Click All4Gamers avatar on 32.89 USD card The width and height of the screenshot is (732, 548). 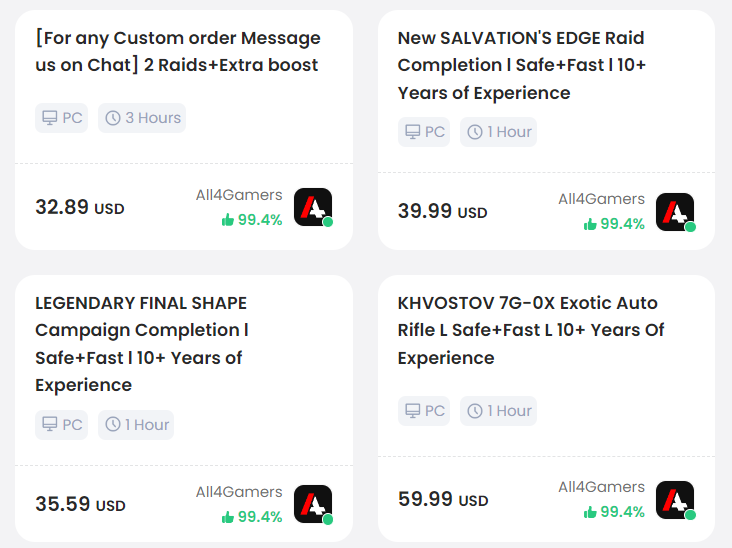click(313, 207)
